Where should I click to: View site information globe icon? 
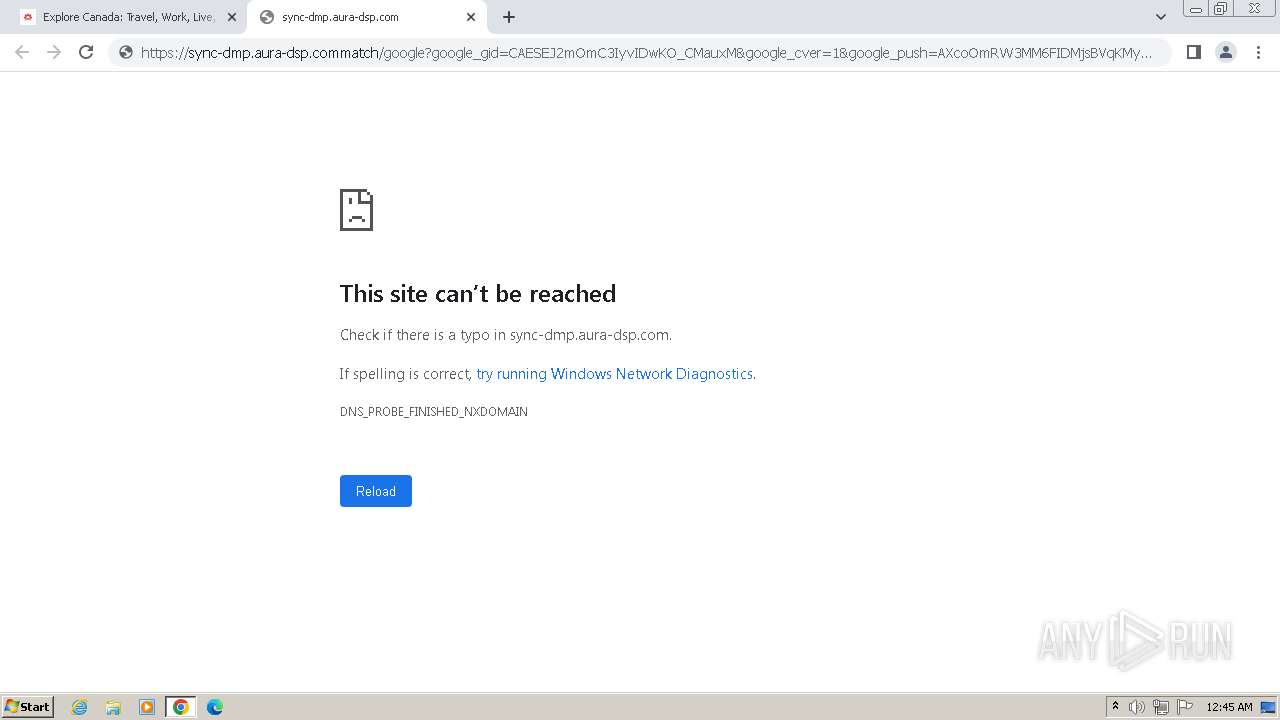pos(126,52)
